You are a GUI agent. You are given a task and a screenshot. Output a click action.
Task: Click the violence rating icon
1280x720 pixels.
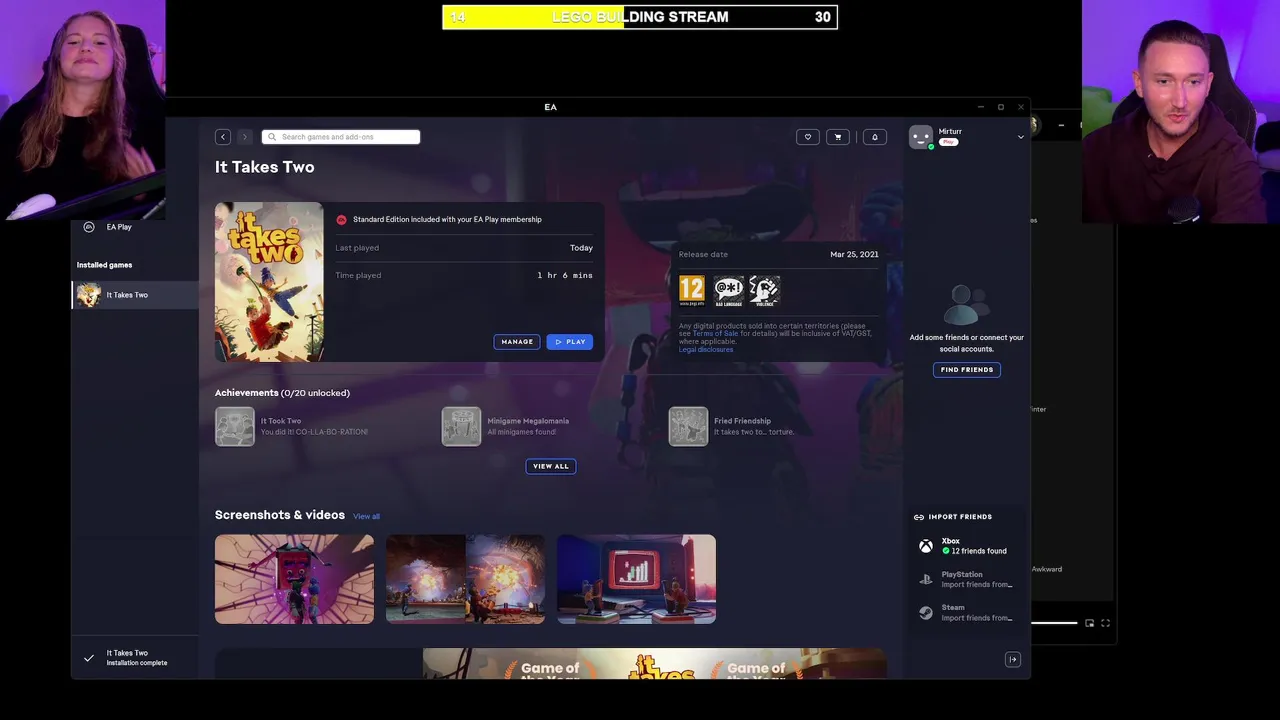click(x=765, y=291)
